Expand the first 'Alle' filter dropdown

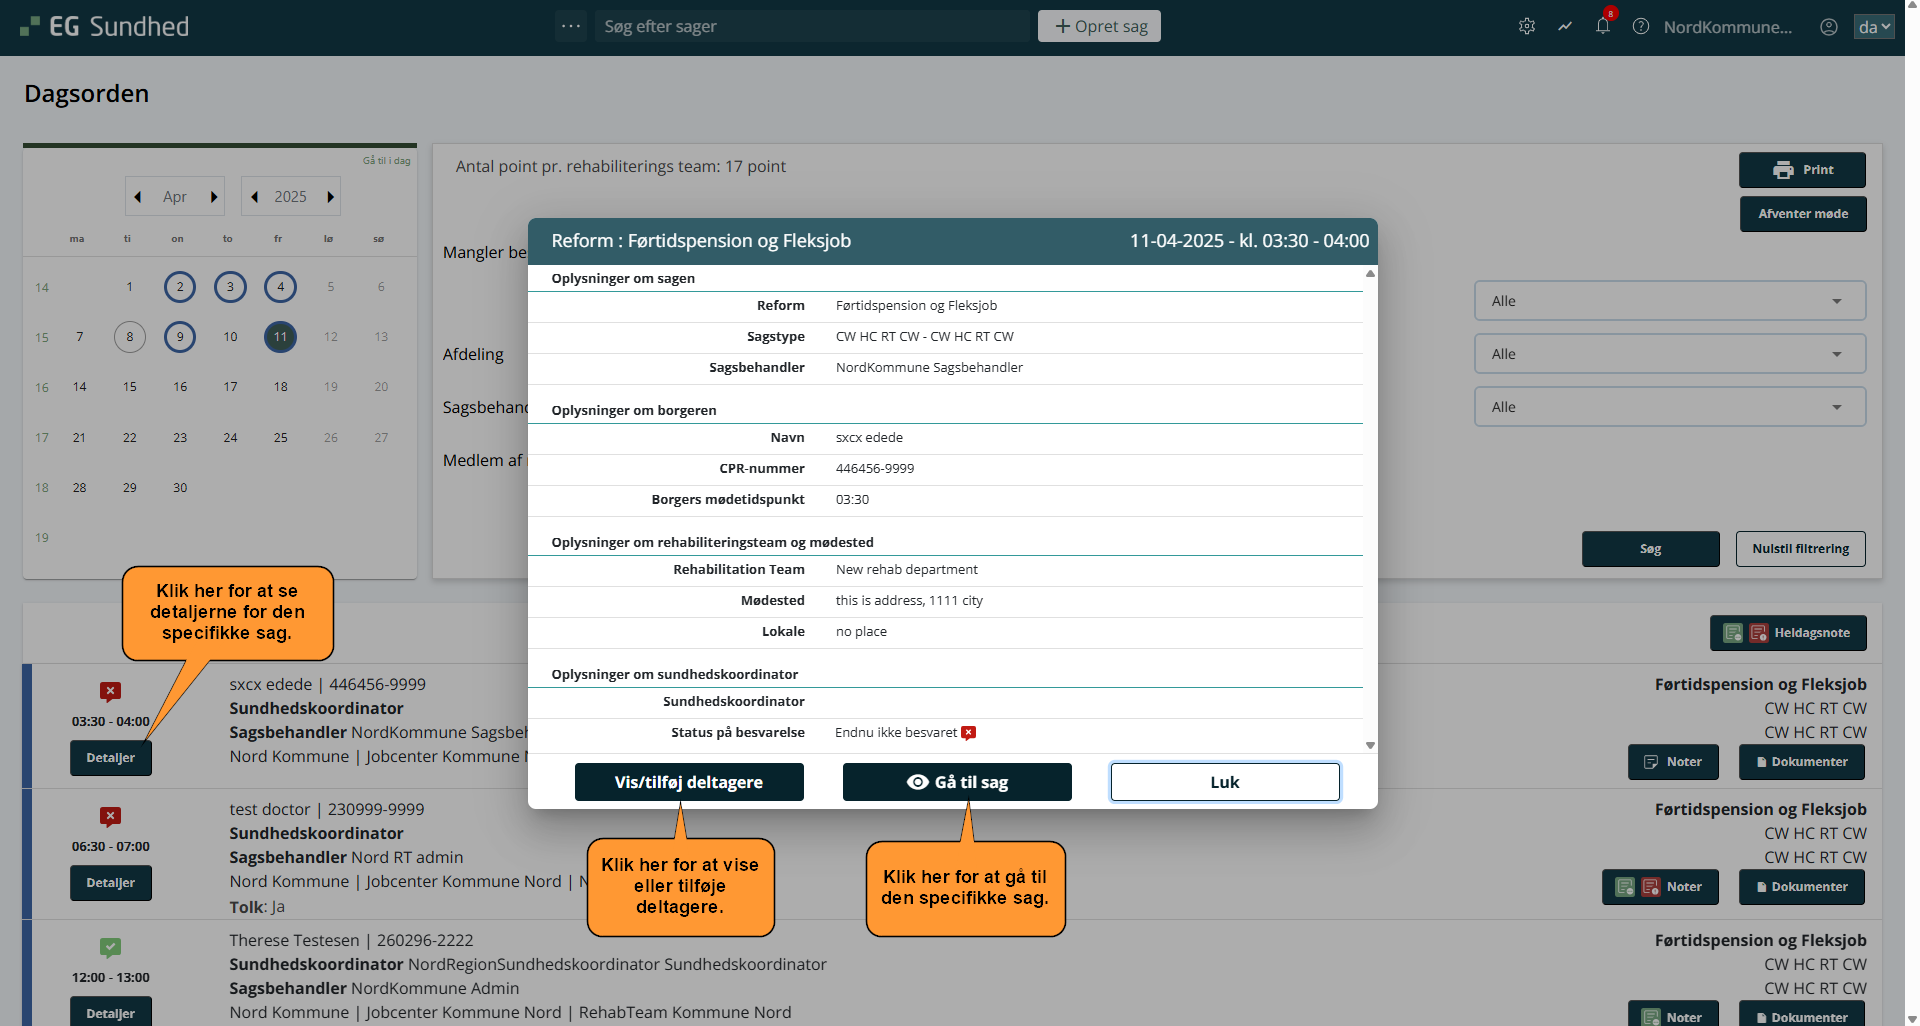pos(1669,301)
